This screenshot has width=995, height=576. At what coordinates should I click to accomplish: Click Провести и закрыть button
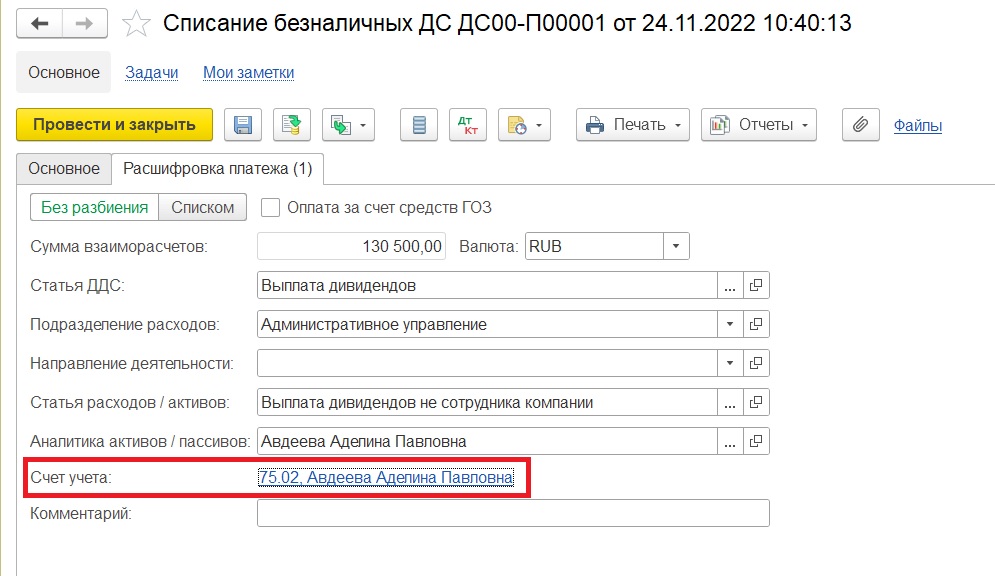coord(114,124)
